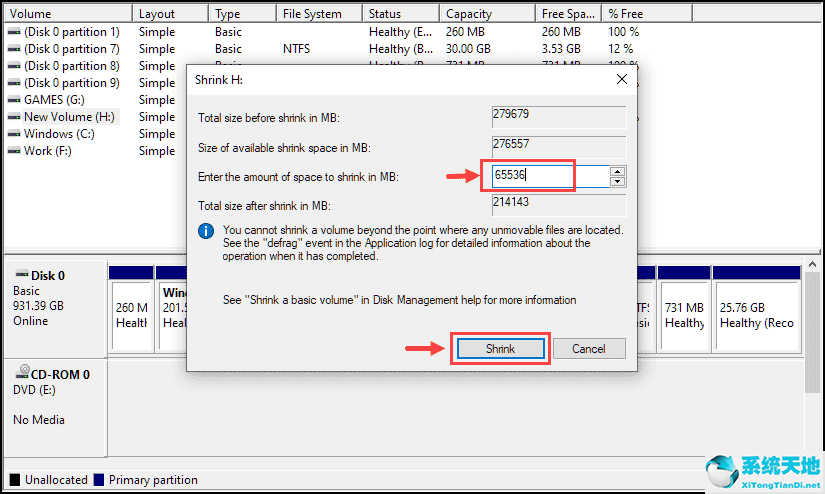Select Windows (C:) volume row
The height and width of the screenshot is (494, 825).
[59, 134]
